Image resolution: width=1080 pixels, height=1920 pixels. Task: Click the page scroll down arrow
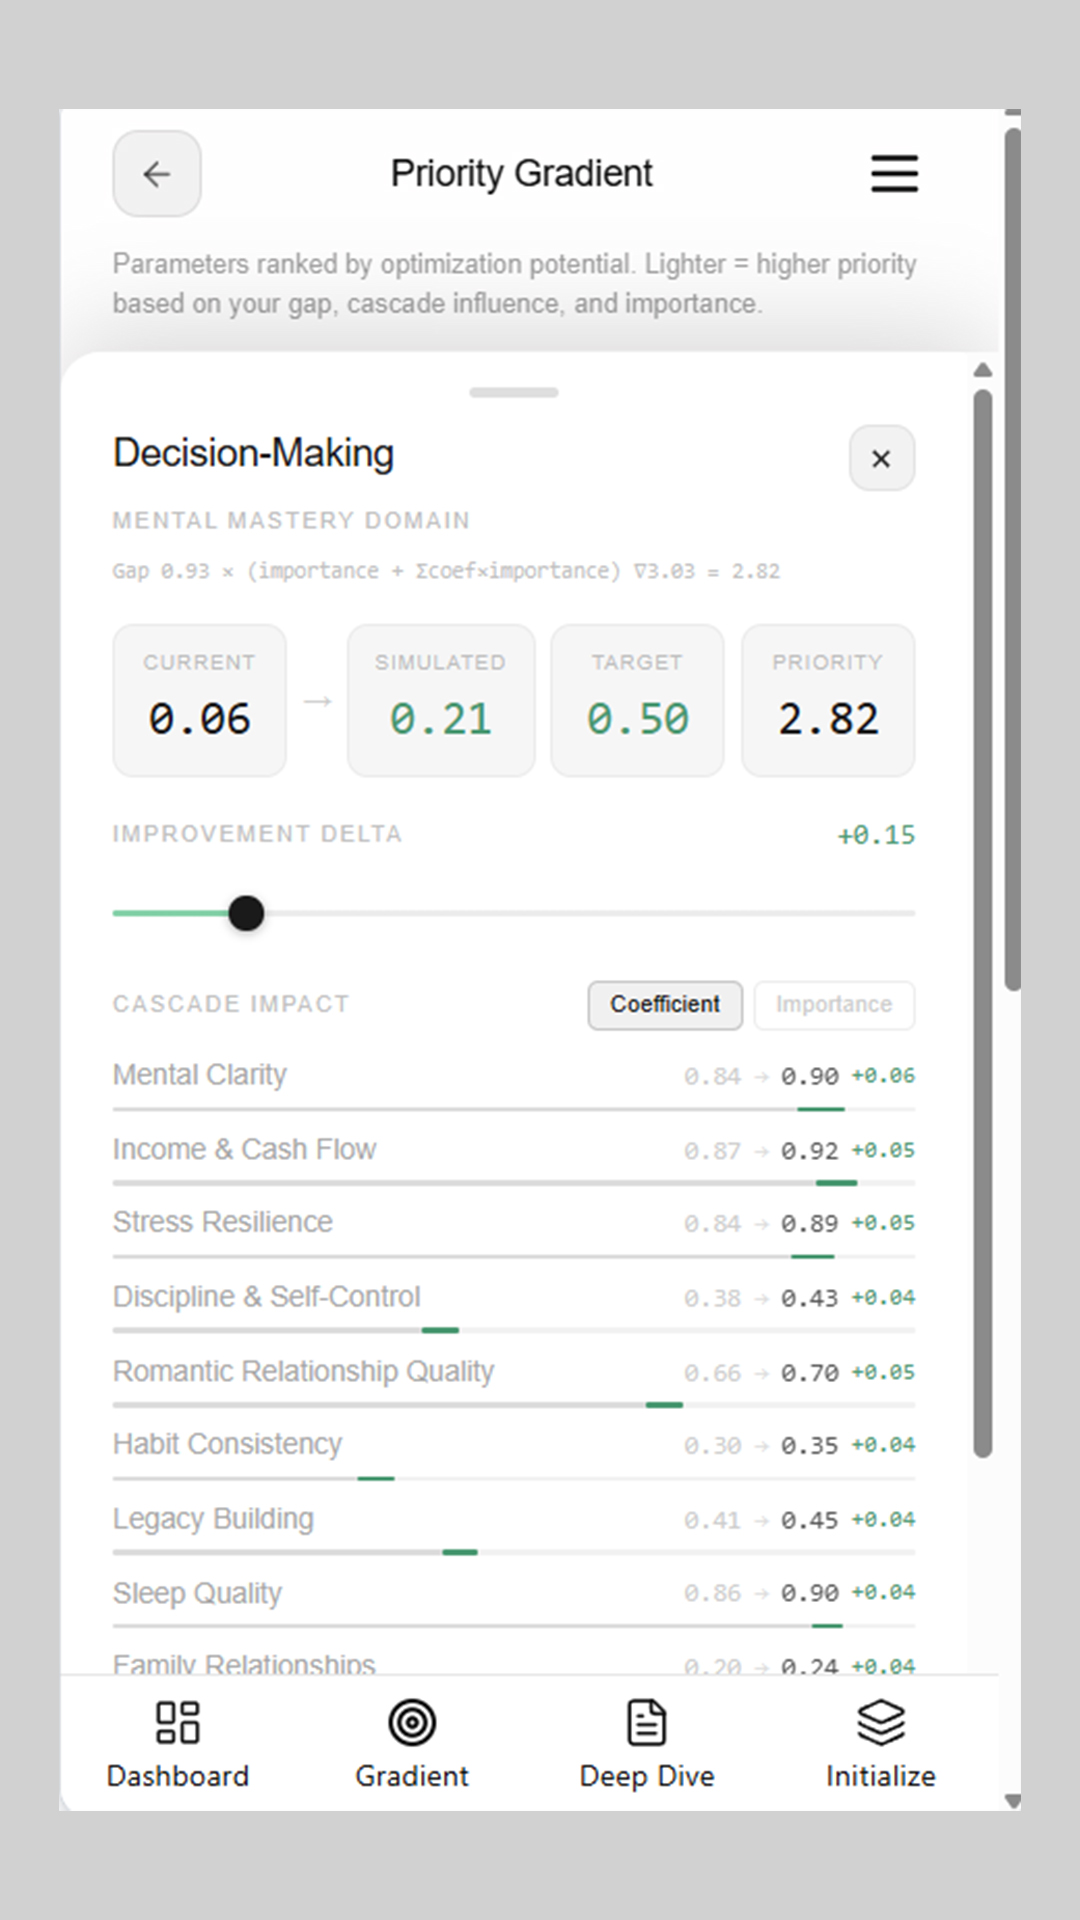pos(1012,1801)
